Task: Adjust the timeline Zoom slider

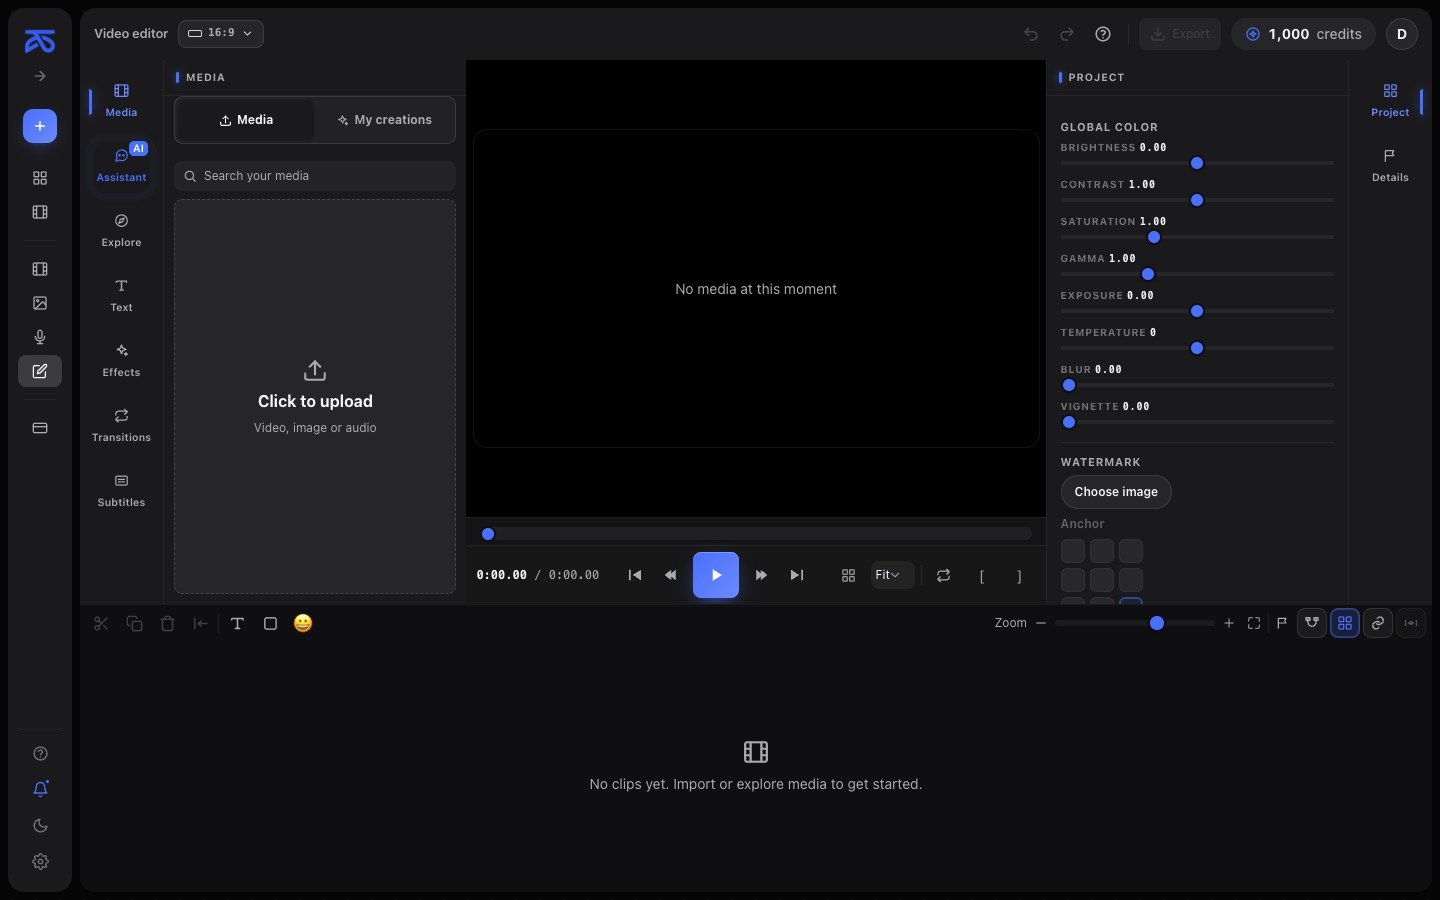Action: (1134, 623)
